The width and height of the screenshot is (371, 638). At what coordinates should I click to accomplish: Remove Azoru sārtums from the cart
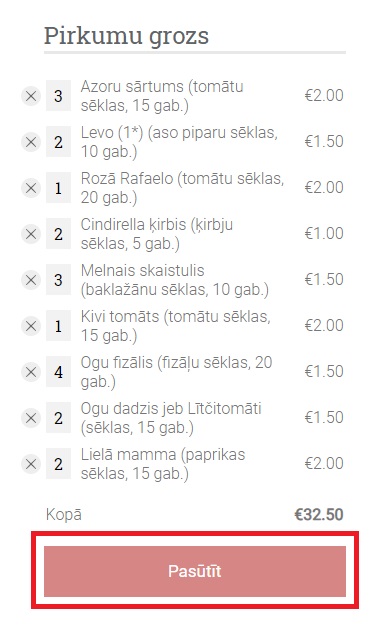point(31,96)
